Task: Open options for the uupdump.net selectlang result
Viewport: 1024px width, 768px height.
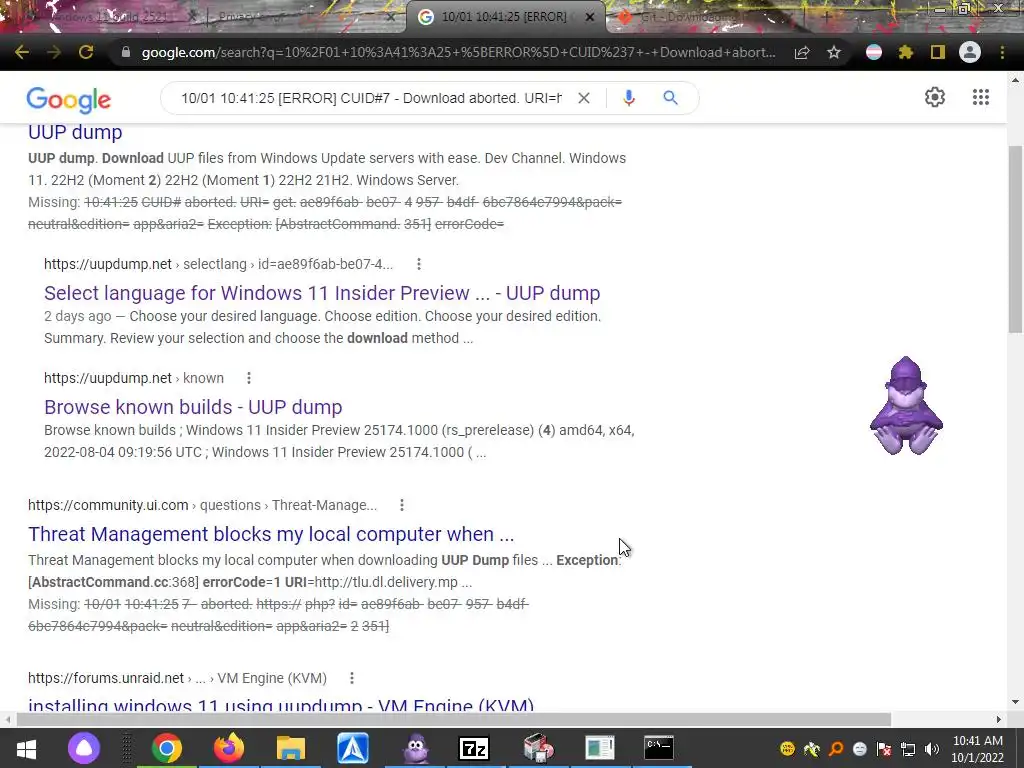Action: click(419, 264)
